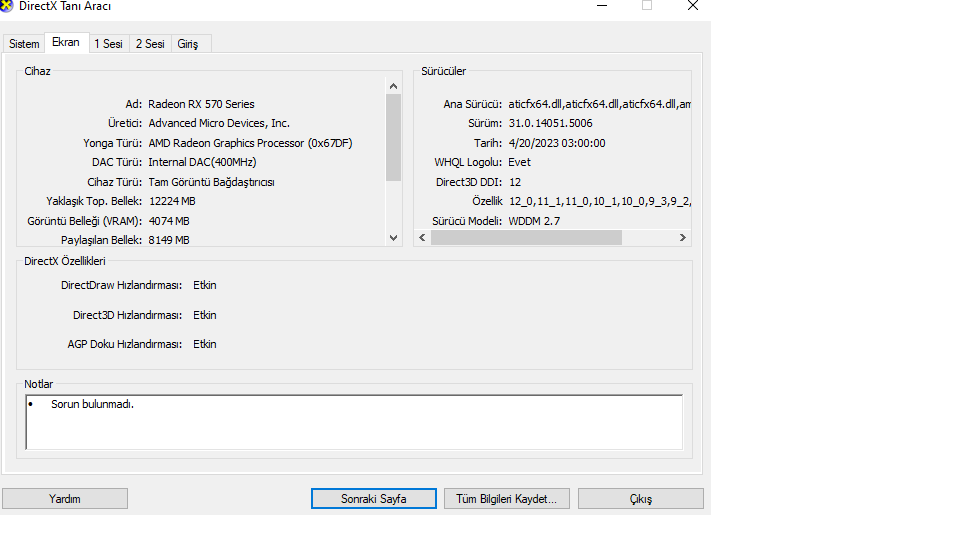Image resolution: width=960 pixels, height=540 pixels.
Task: Click DirectDraw Hızlandırması 'Etkin' value
Action: (204, 285)
